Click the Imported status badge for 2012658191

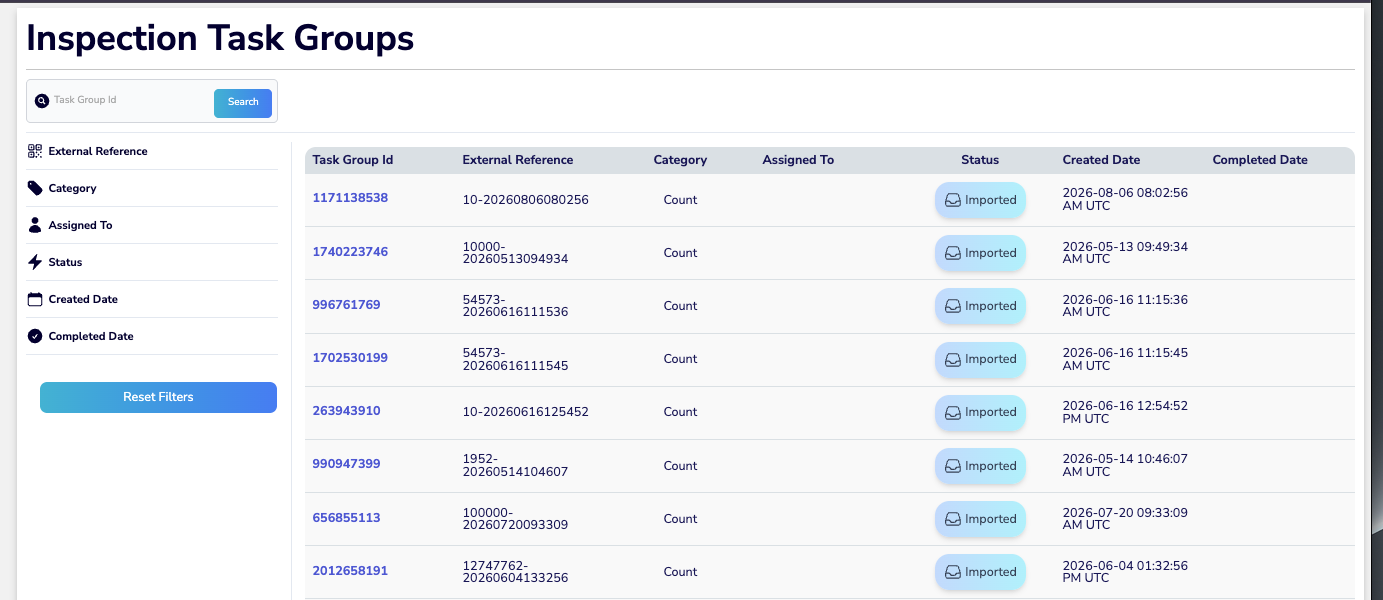[980, 572]
